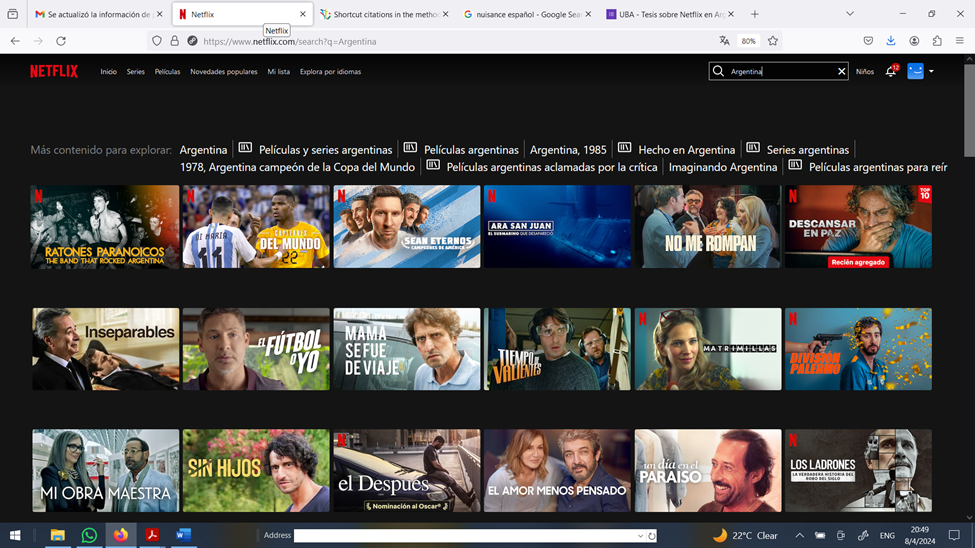Go to the Niños section
The height and width of the screenshot is (548, 975).
coord(864,72)
